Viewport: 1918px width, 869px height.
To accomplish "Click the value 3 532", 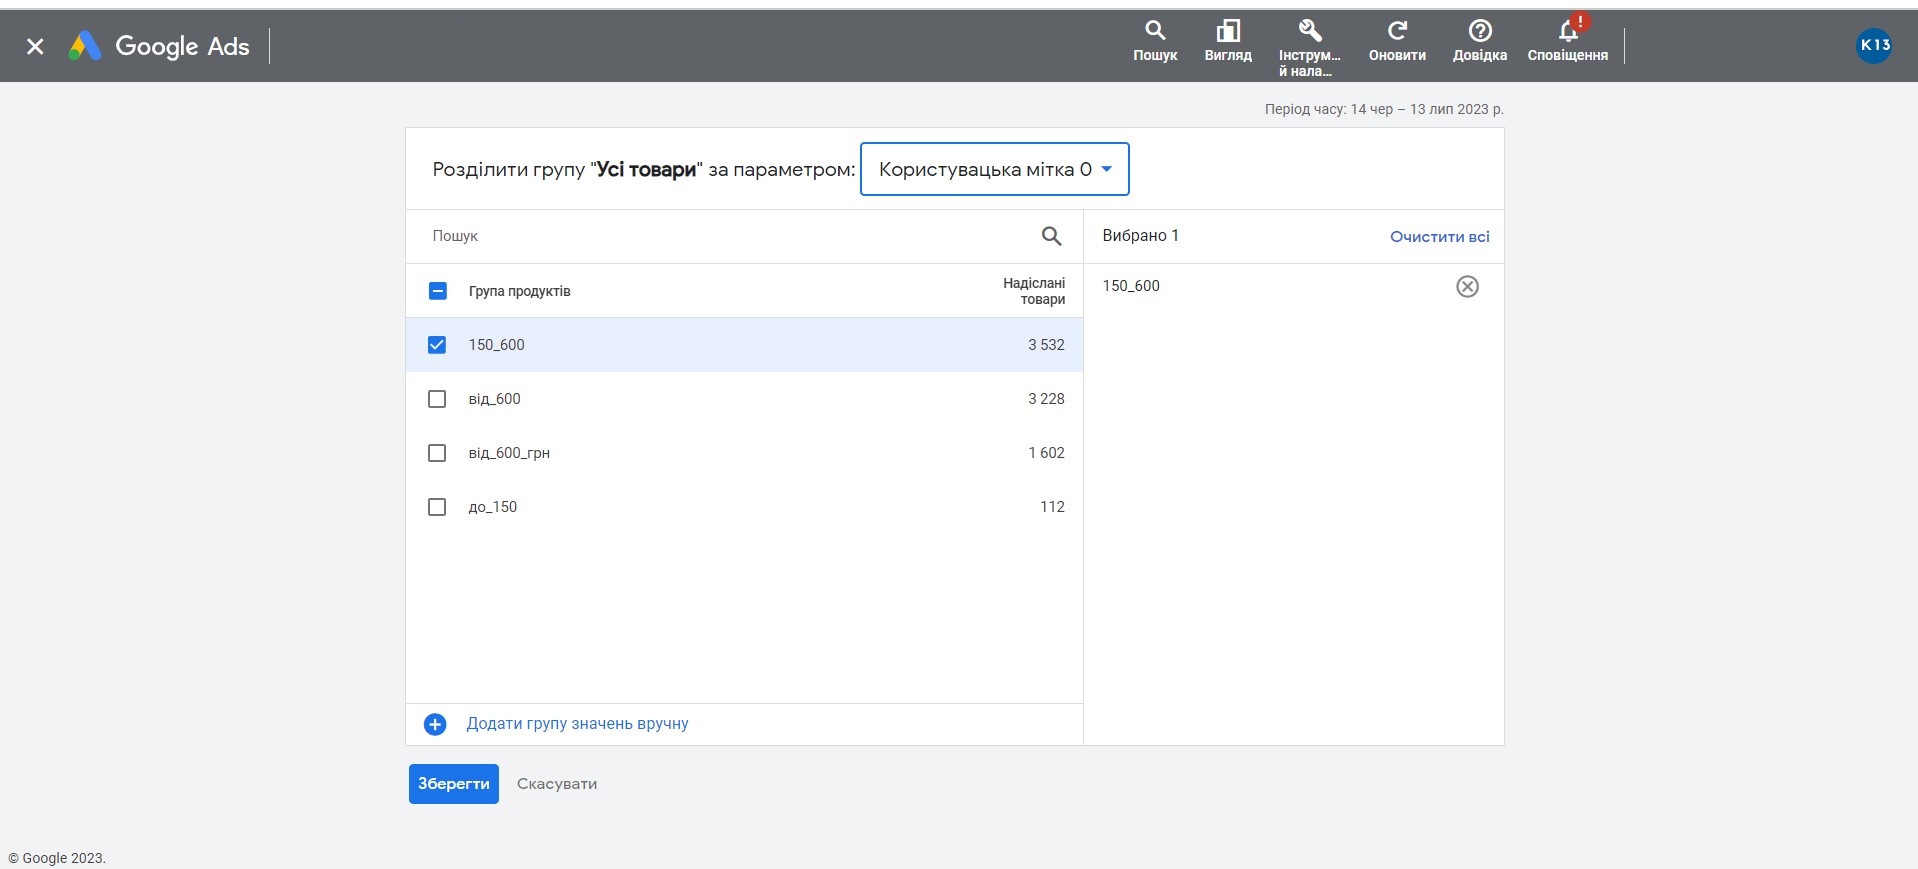I will [1046, 345].
